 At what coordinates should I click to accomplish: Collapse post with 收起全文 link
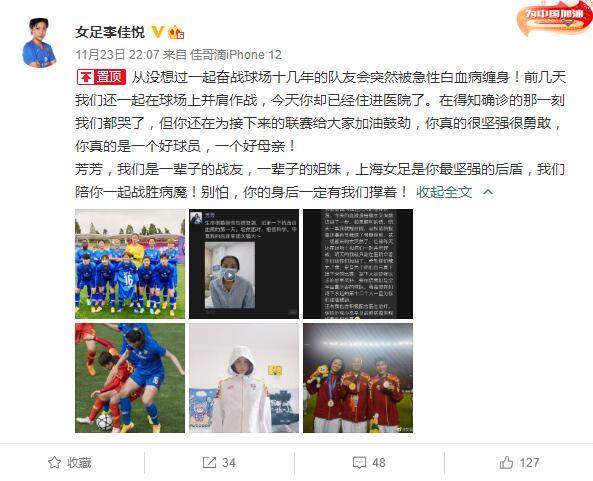(x=444, y=192)
